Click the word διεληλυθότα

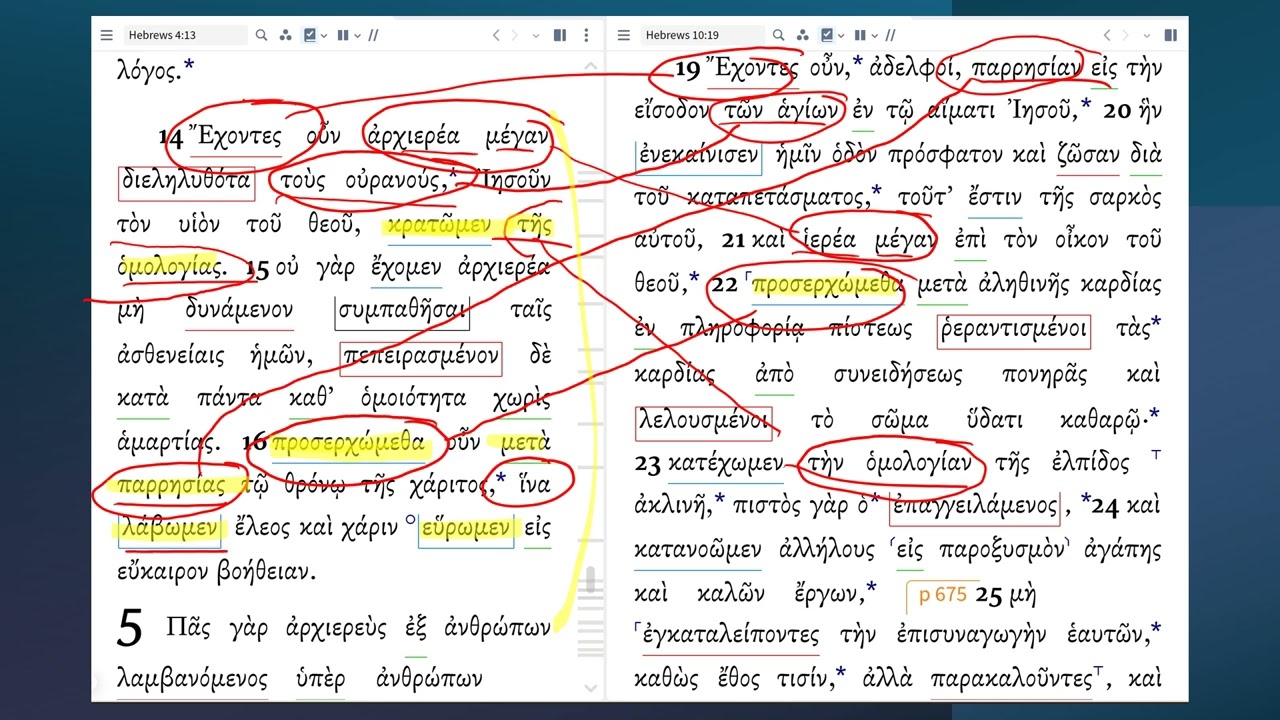click(x=185, y=183)
